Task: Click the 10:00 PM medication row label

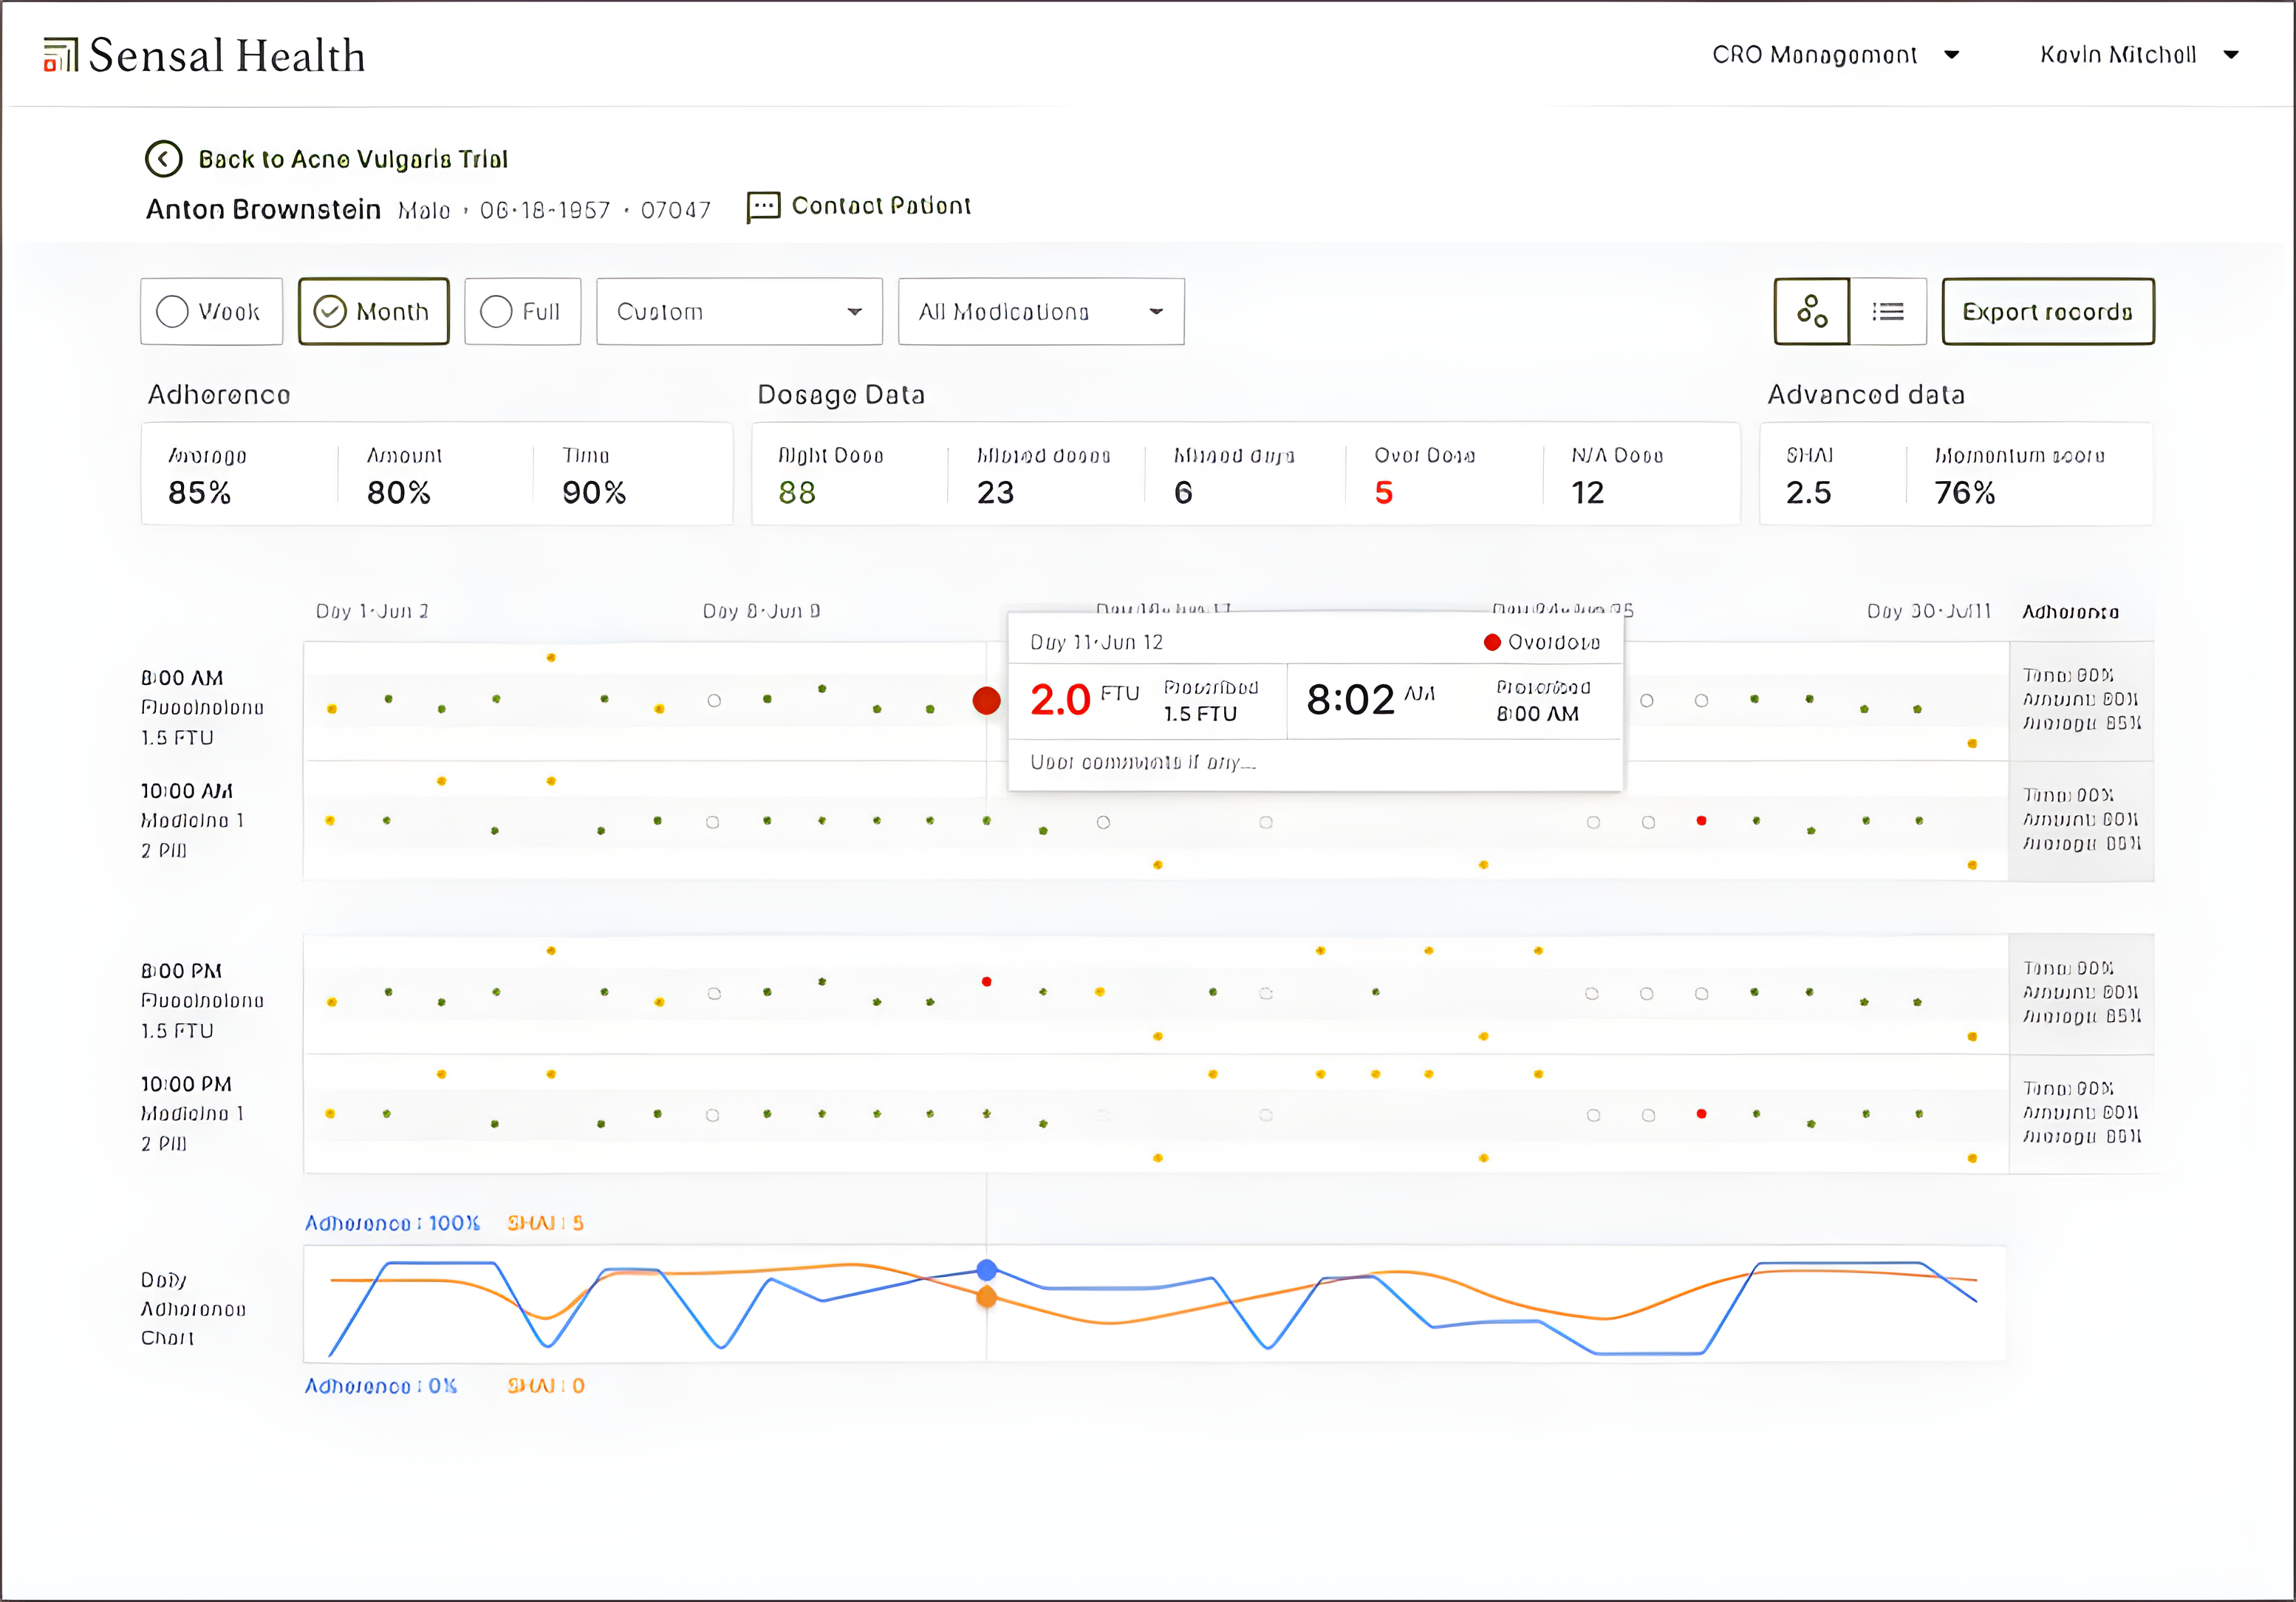Action: 192,1114
